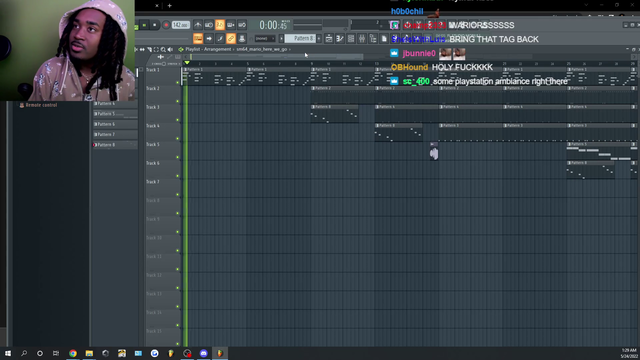Arm the red record button
The height and width of the screenshot is (360, 640).
pyautogui.click(x=166, y=25)
